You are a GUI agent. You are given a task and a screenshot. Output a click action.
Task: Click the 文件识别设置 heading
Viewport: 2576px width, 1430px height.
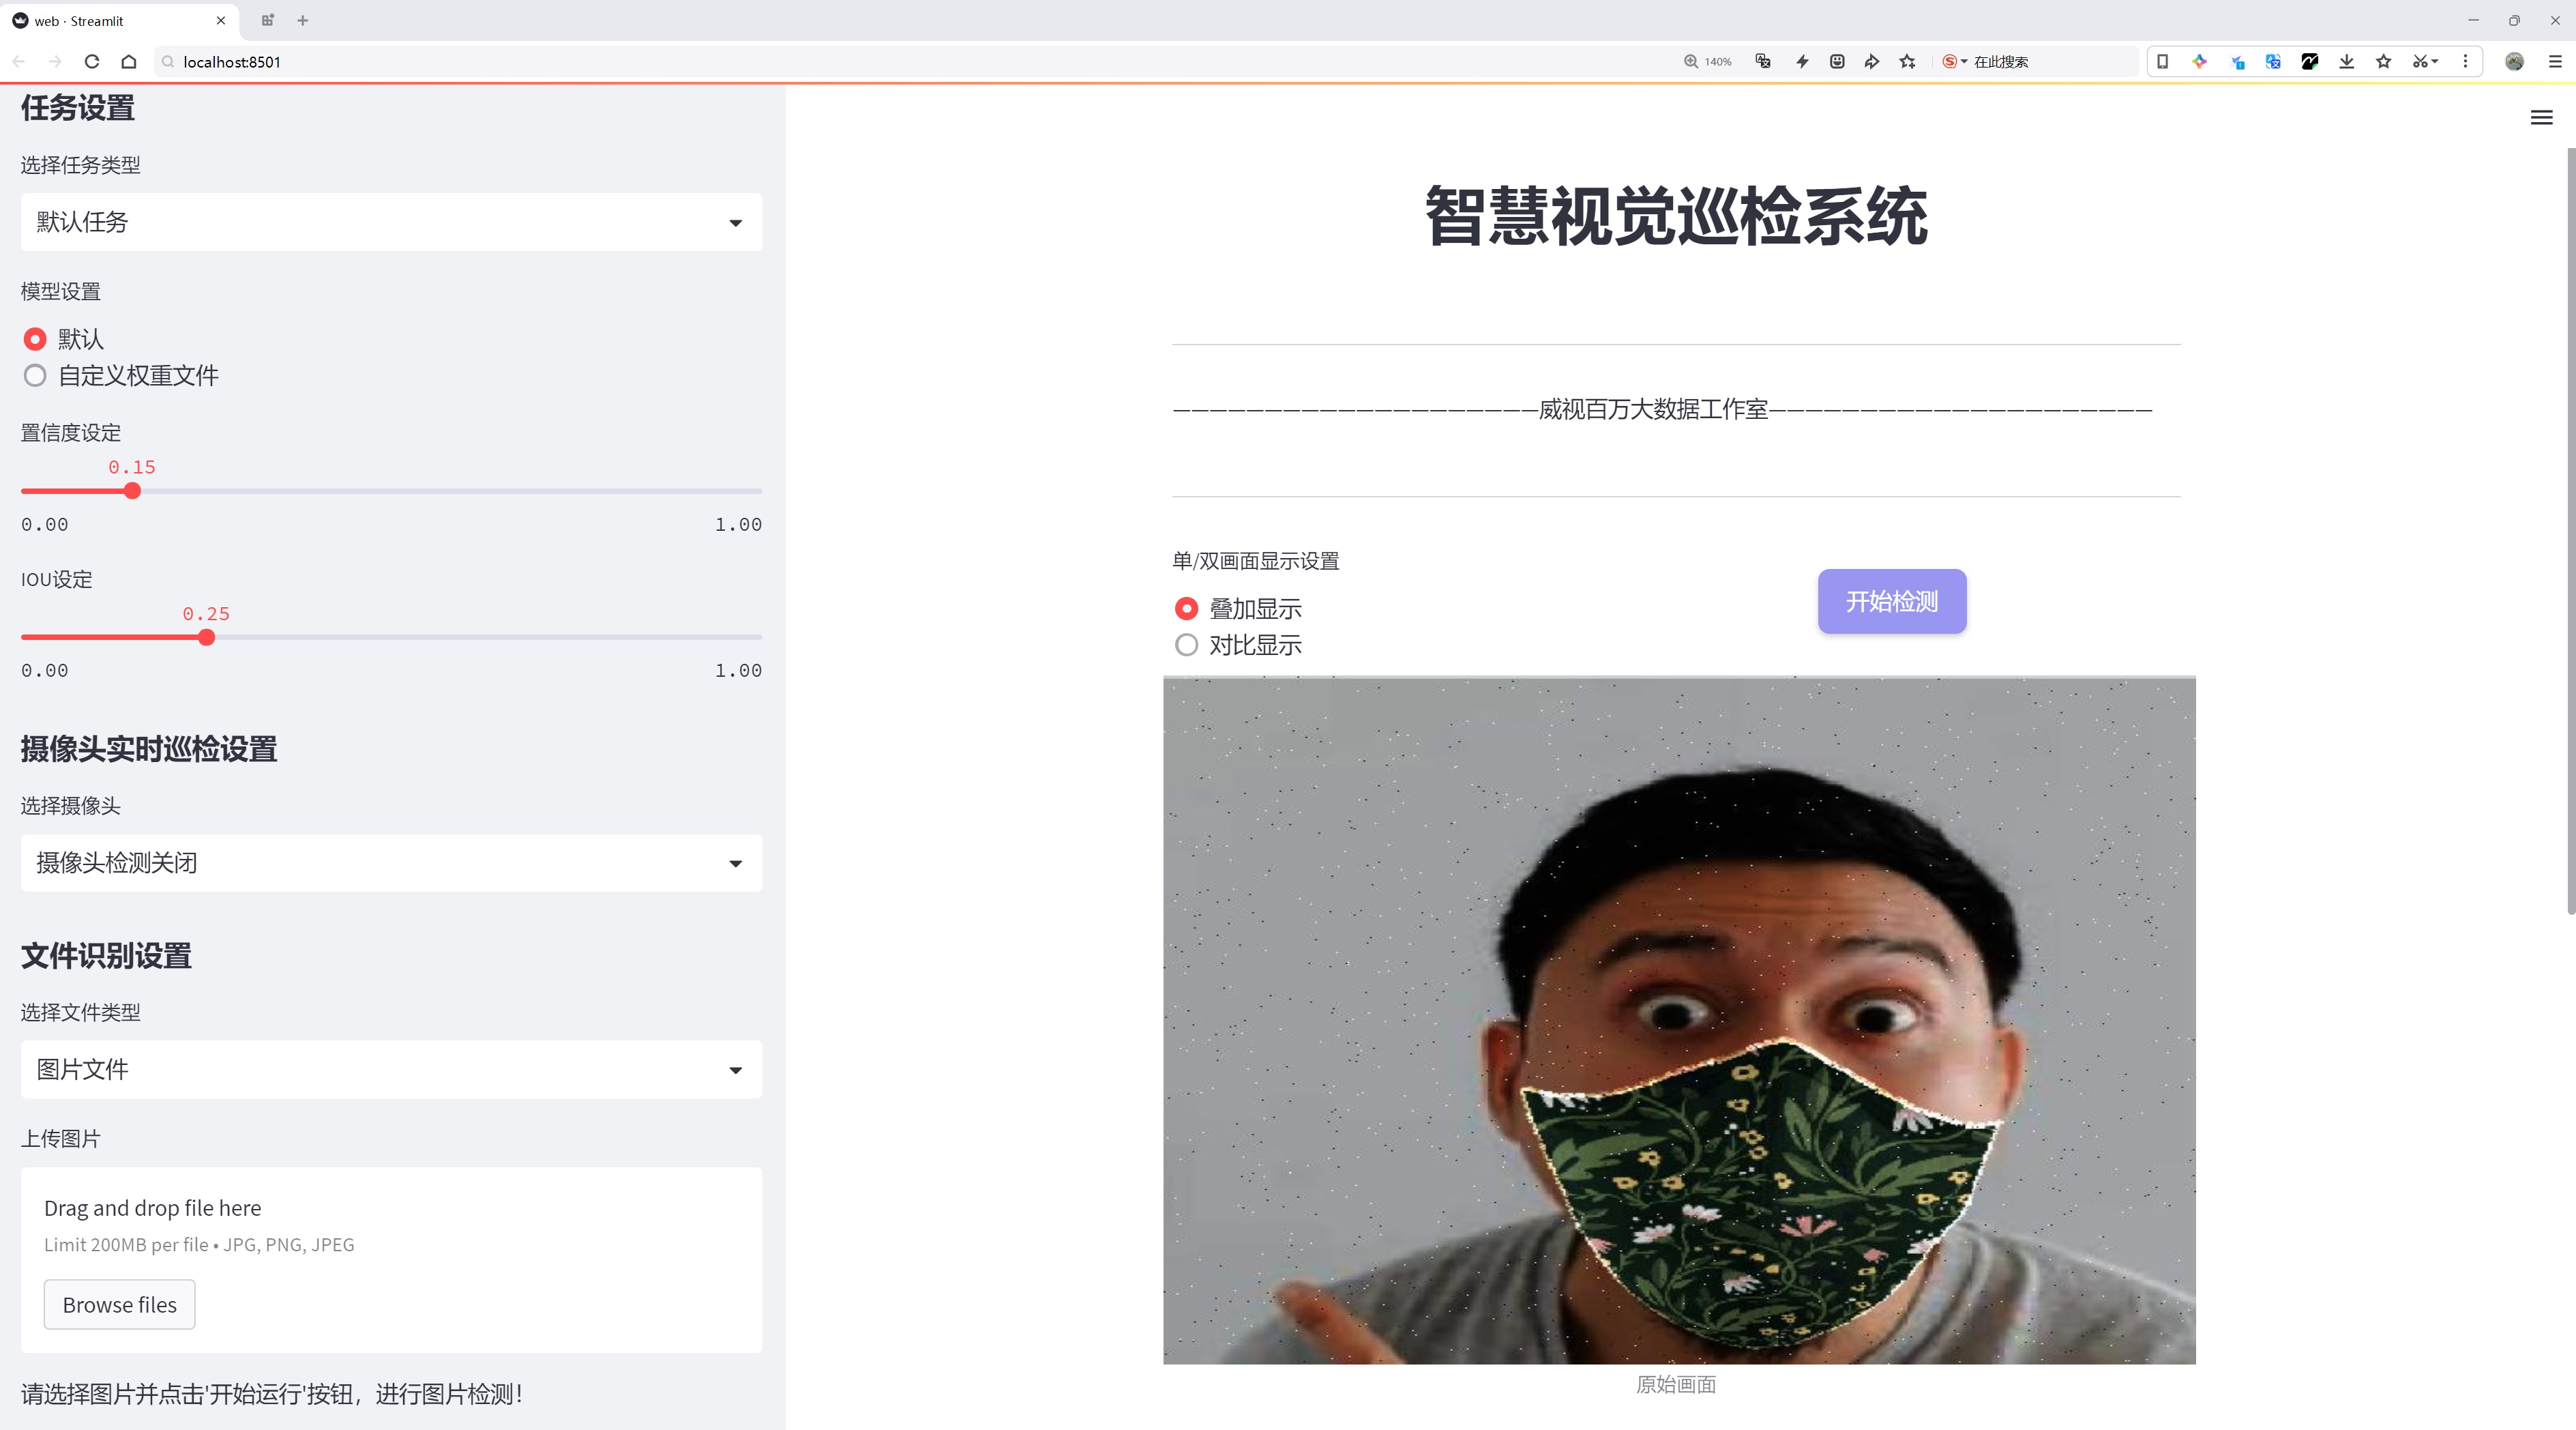(106, 956)
